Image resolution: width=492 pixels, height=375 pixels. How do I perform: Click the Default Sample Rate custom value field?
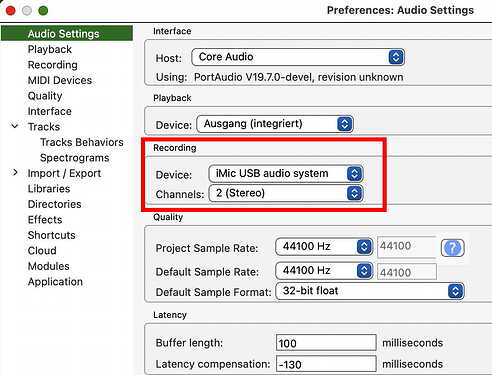click(407, 272)
